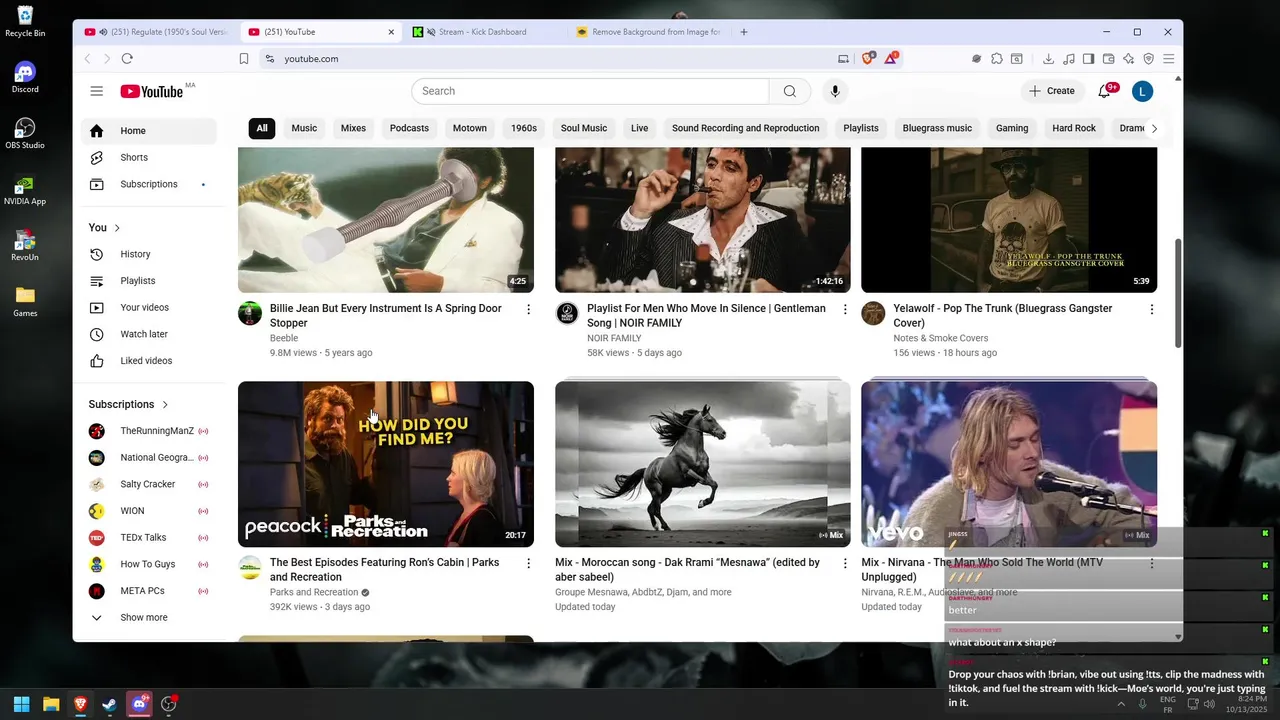The height and width of the screenshot is (720, 1280).
Task: Click the page vertical scrollbar thumb
Action: point(1178,292)
